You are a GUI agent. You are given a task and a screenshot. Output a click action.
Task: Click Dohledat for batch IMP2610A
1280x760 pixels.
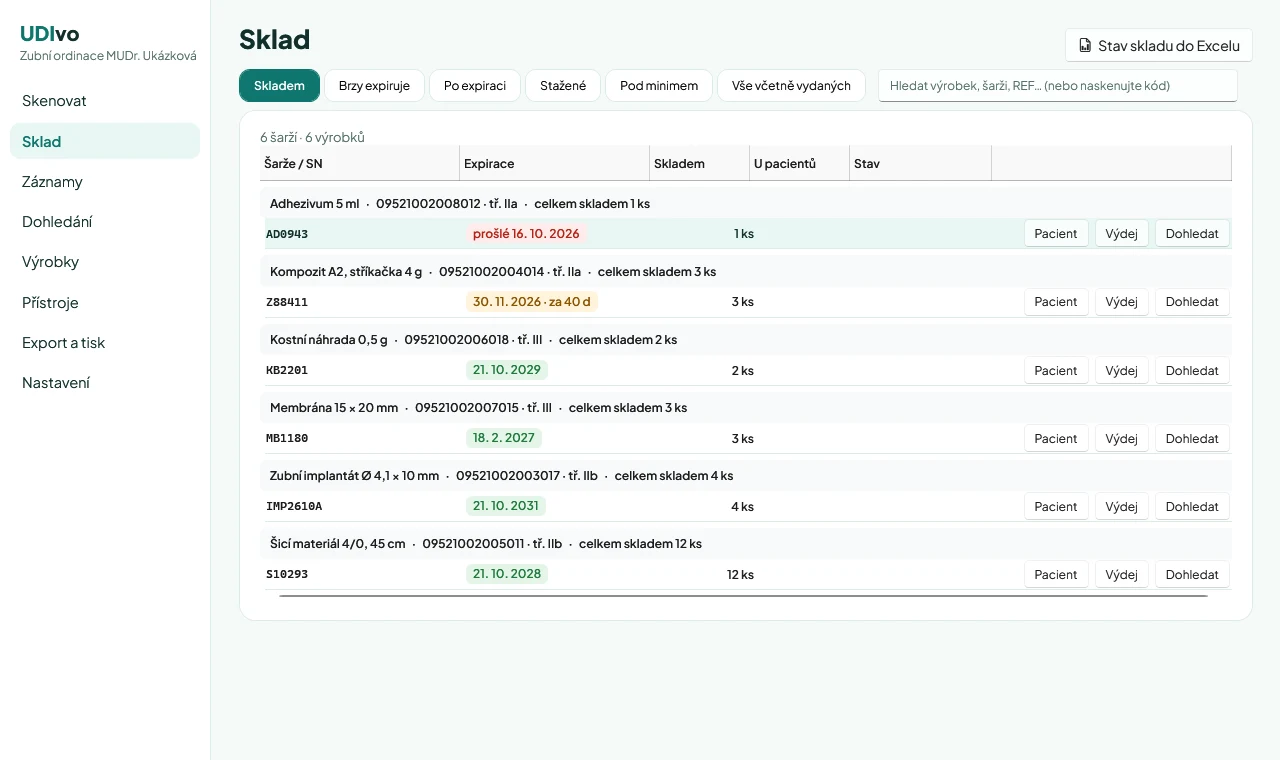[1192, 507]
